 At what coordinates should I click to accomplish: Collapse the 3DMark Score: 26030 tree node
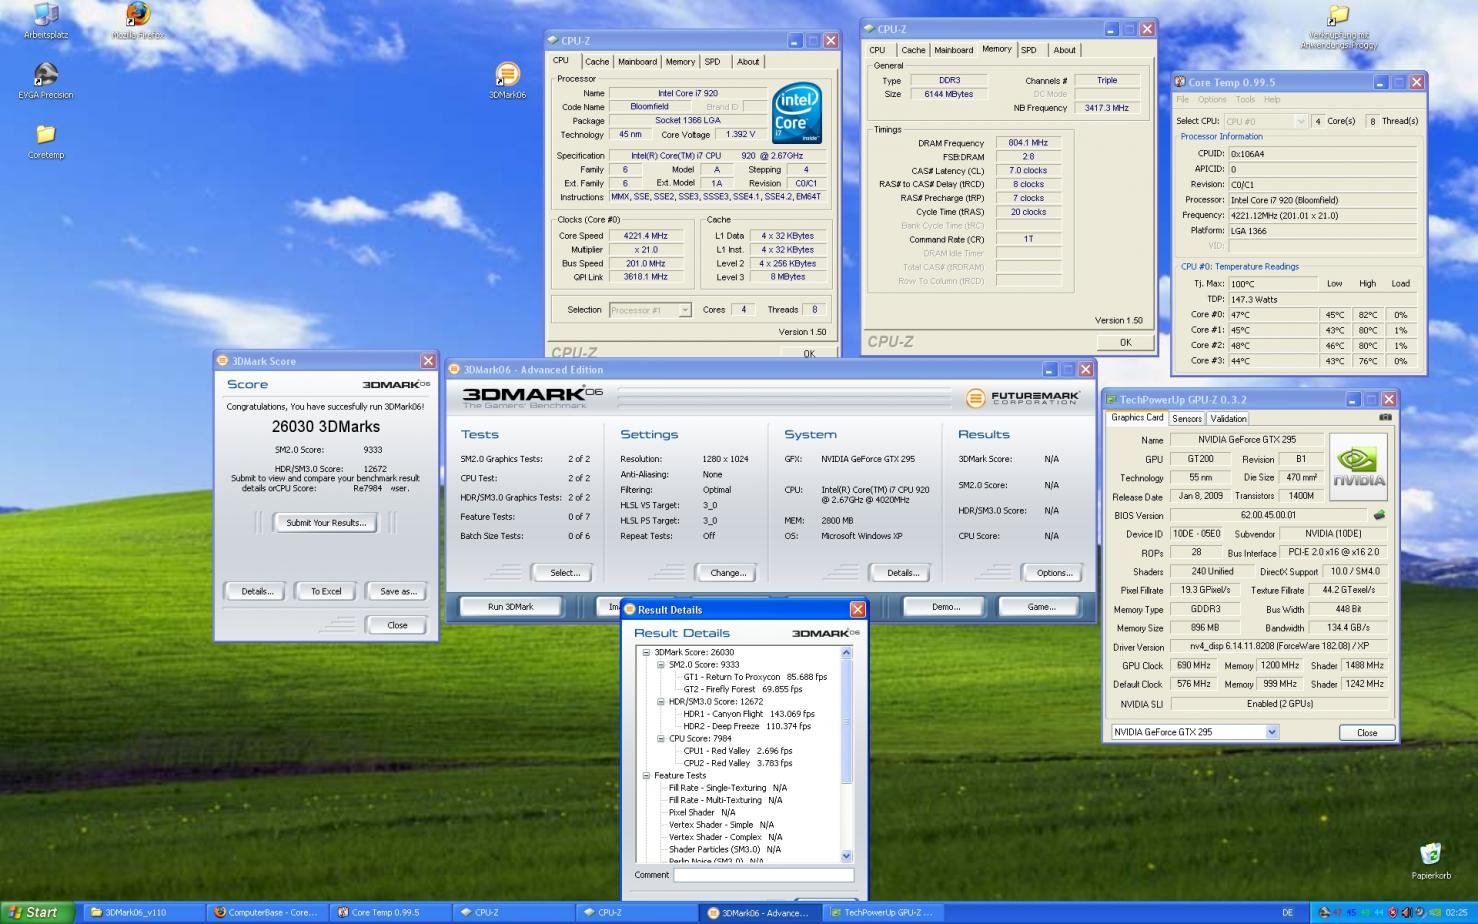point(646,652)
